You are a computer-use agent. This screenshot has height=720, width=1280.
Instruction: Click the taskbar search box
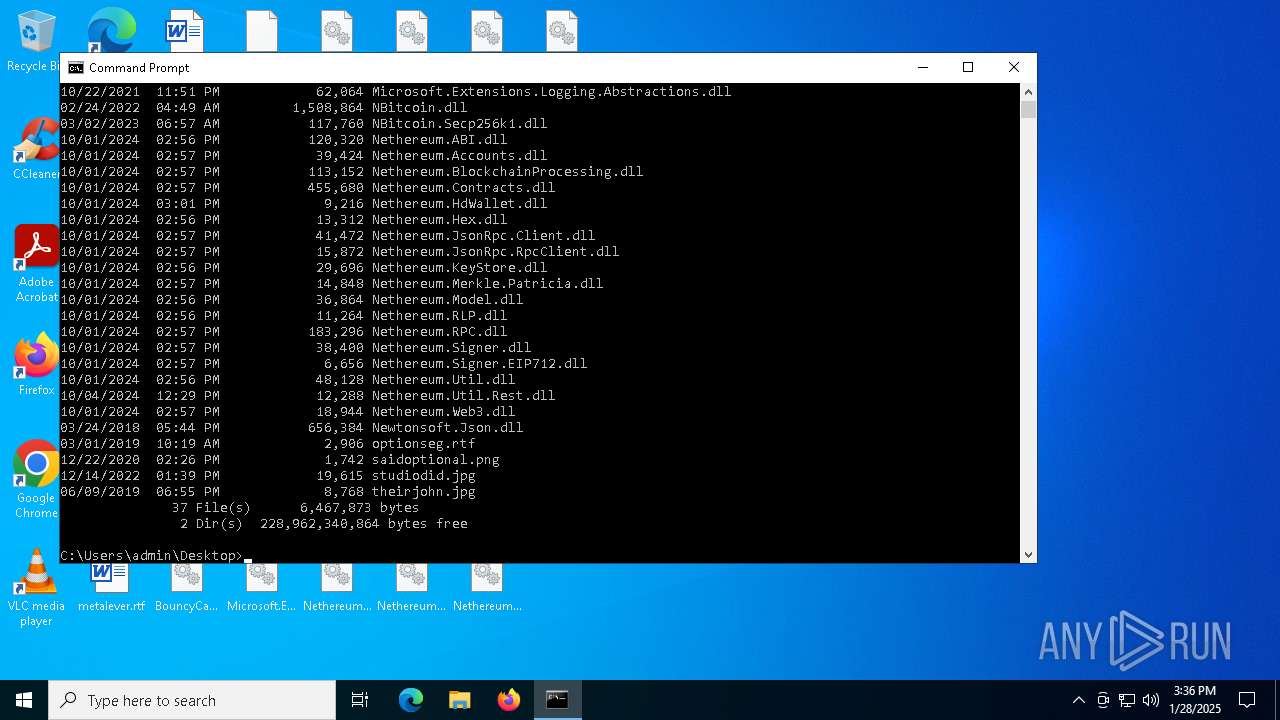192,700
